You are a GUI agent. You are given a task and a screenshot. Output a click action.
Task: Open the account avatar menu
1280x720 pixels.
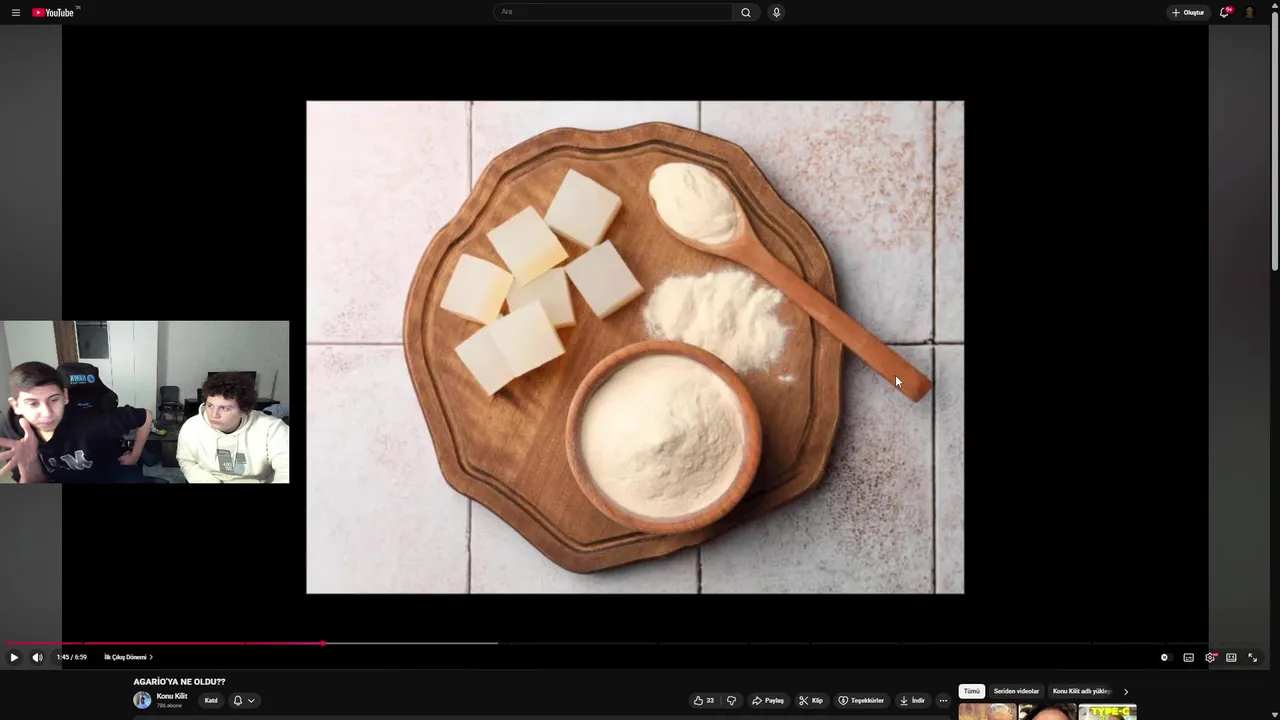click(1249, 13)
